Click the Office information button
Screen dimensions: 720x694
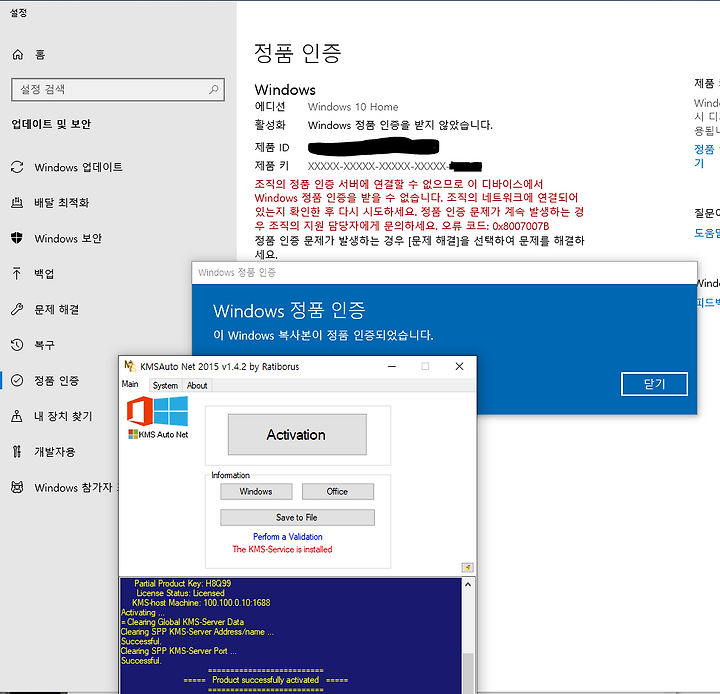(338, 491)
